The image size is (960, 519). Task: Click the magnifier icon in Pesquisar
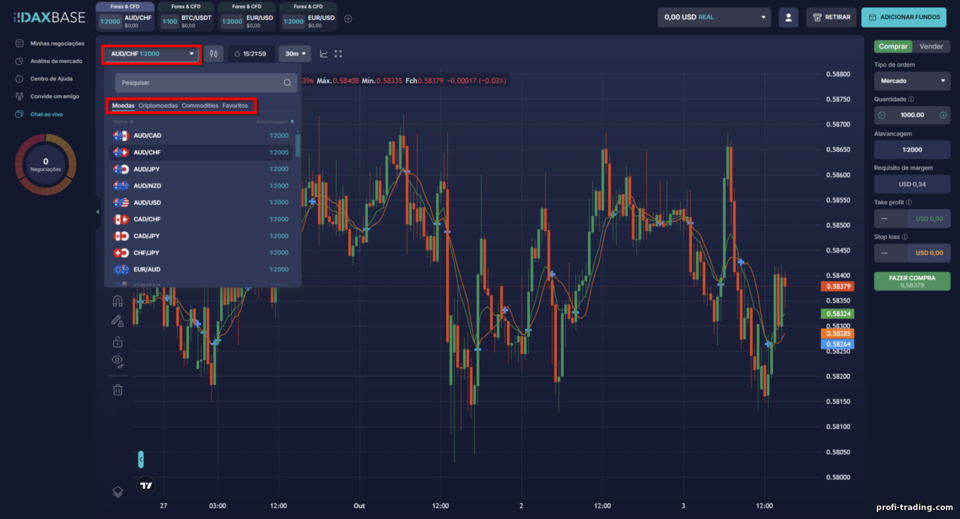287,83
